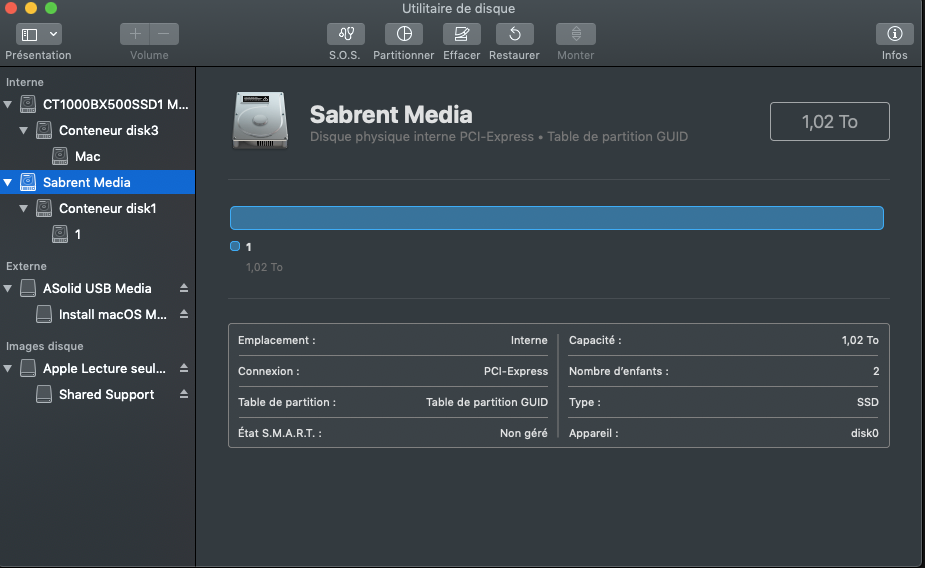Eject the Shared Support volume
925x568 pixels.
coord(184,394)
